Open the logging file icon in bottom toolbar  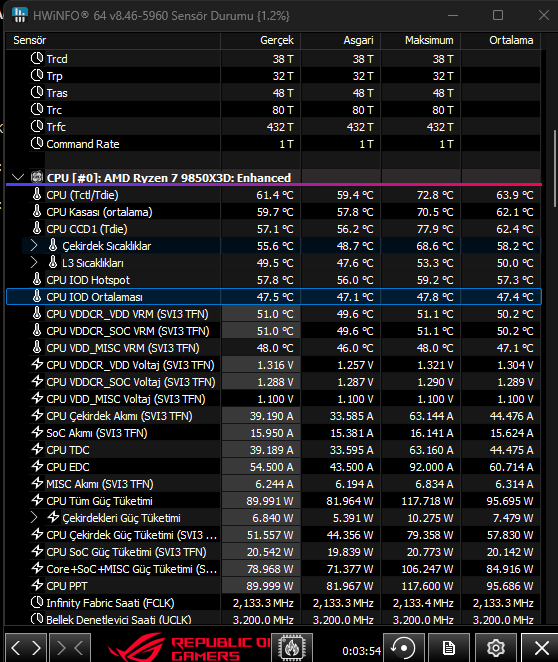(448, 647)
